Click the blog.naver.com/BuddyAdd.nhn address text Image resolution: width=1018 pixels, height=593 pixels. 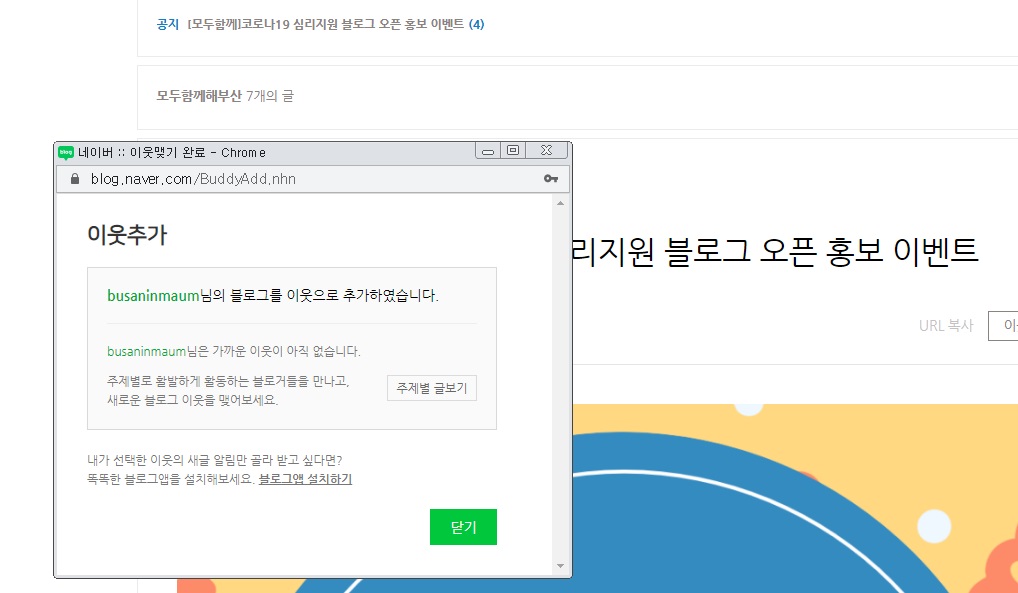coord(193,179)
